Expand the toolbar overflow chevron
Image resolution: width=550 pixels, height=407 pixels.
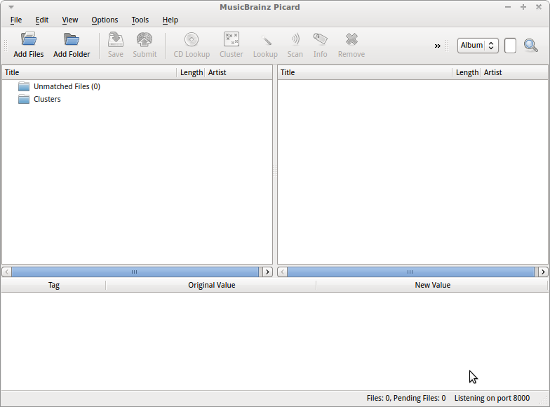tap(437, 46)
